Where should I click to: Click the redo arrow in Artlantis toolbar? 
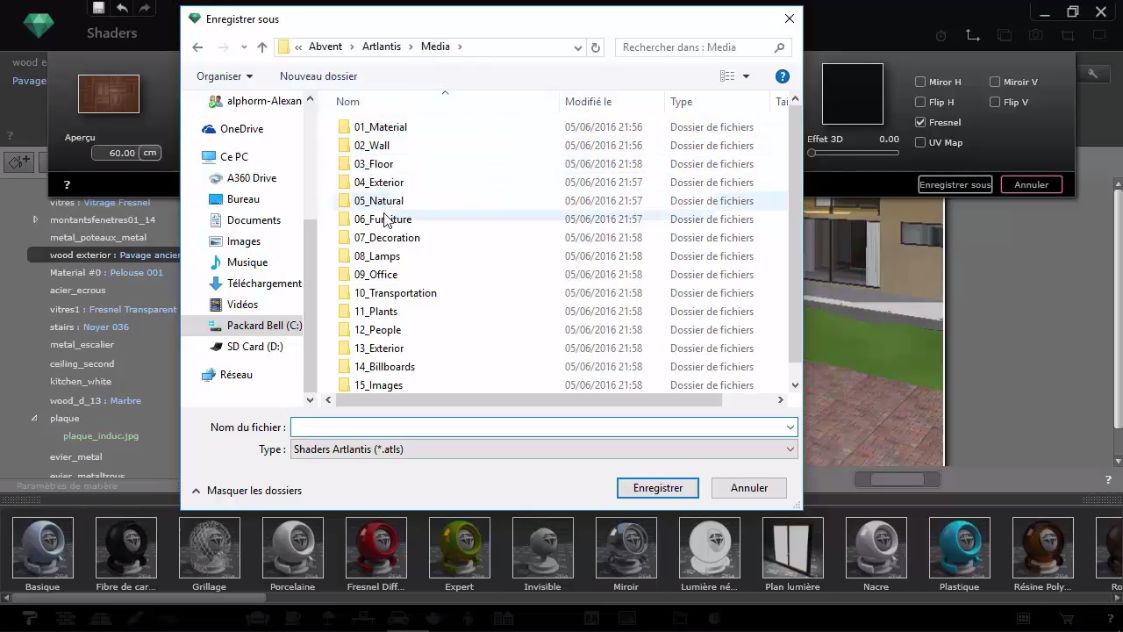(145, 8)
